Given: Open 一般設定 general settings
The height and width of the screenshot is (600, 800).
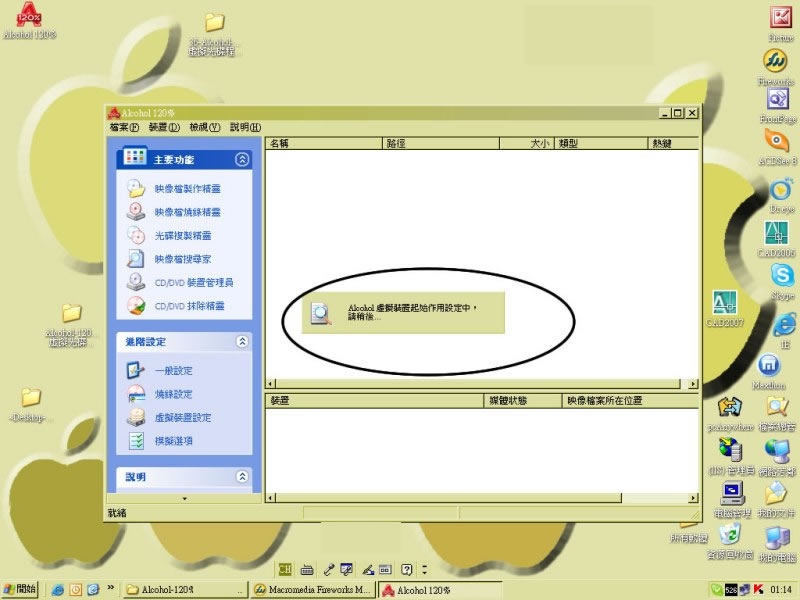Looking at the screenshot, I should 160,370.
